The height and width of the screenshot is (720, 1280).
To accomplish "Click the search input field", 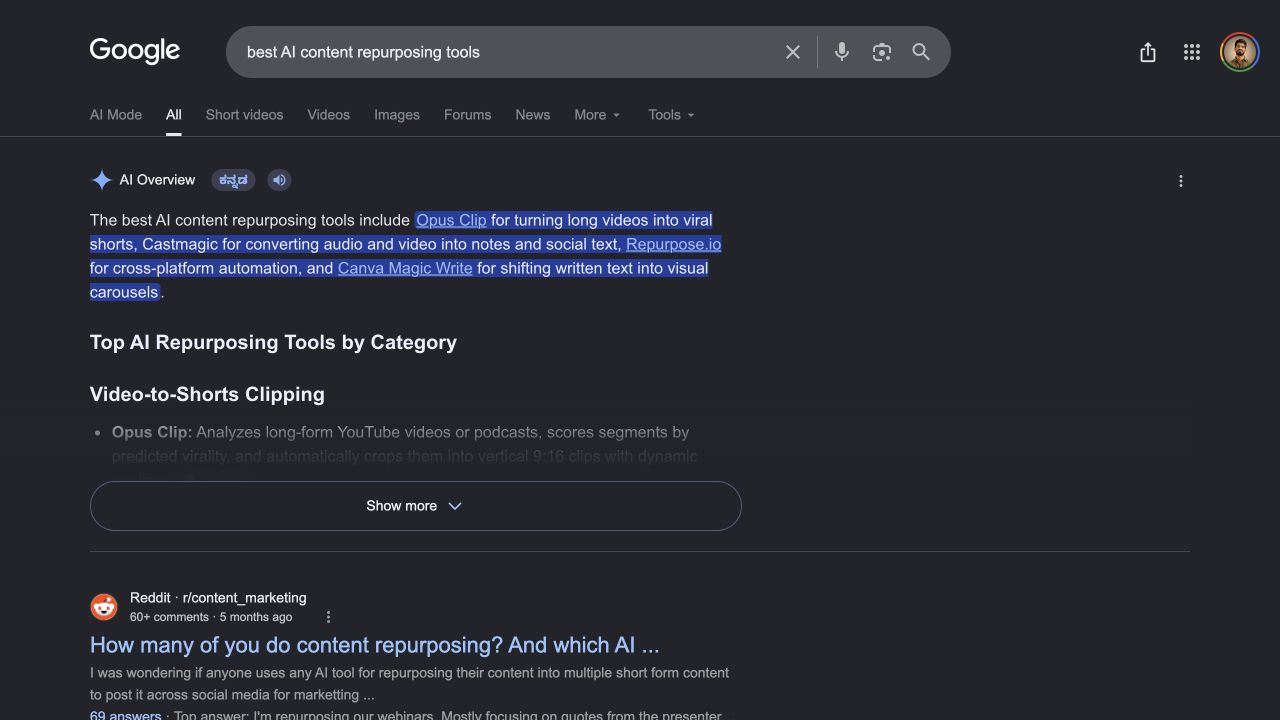I will point(508,52).
